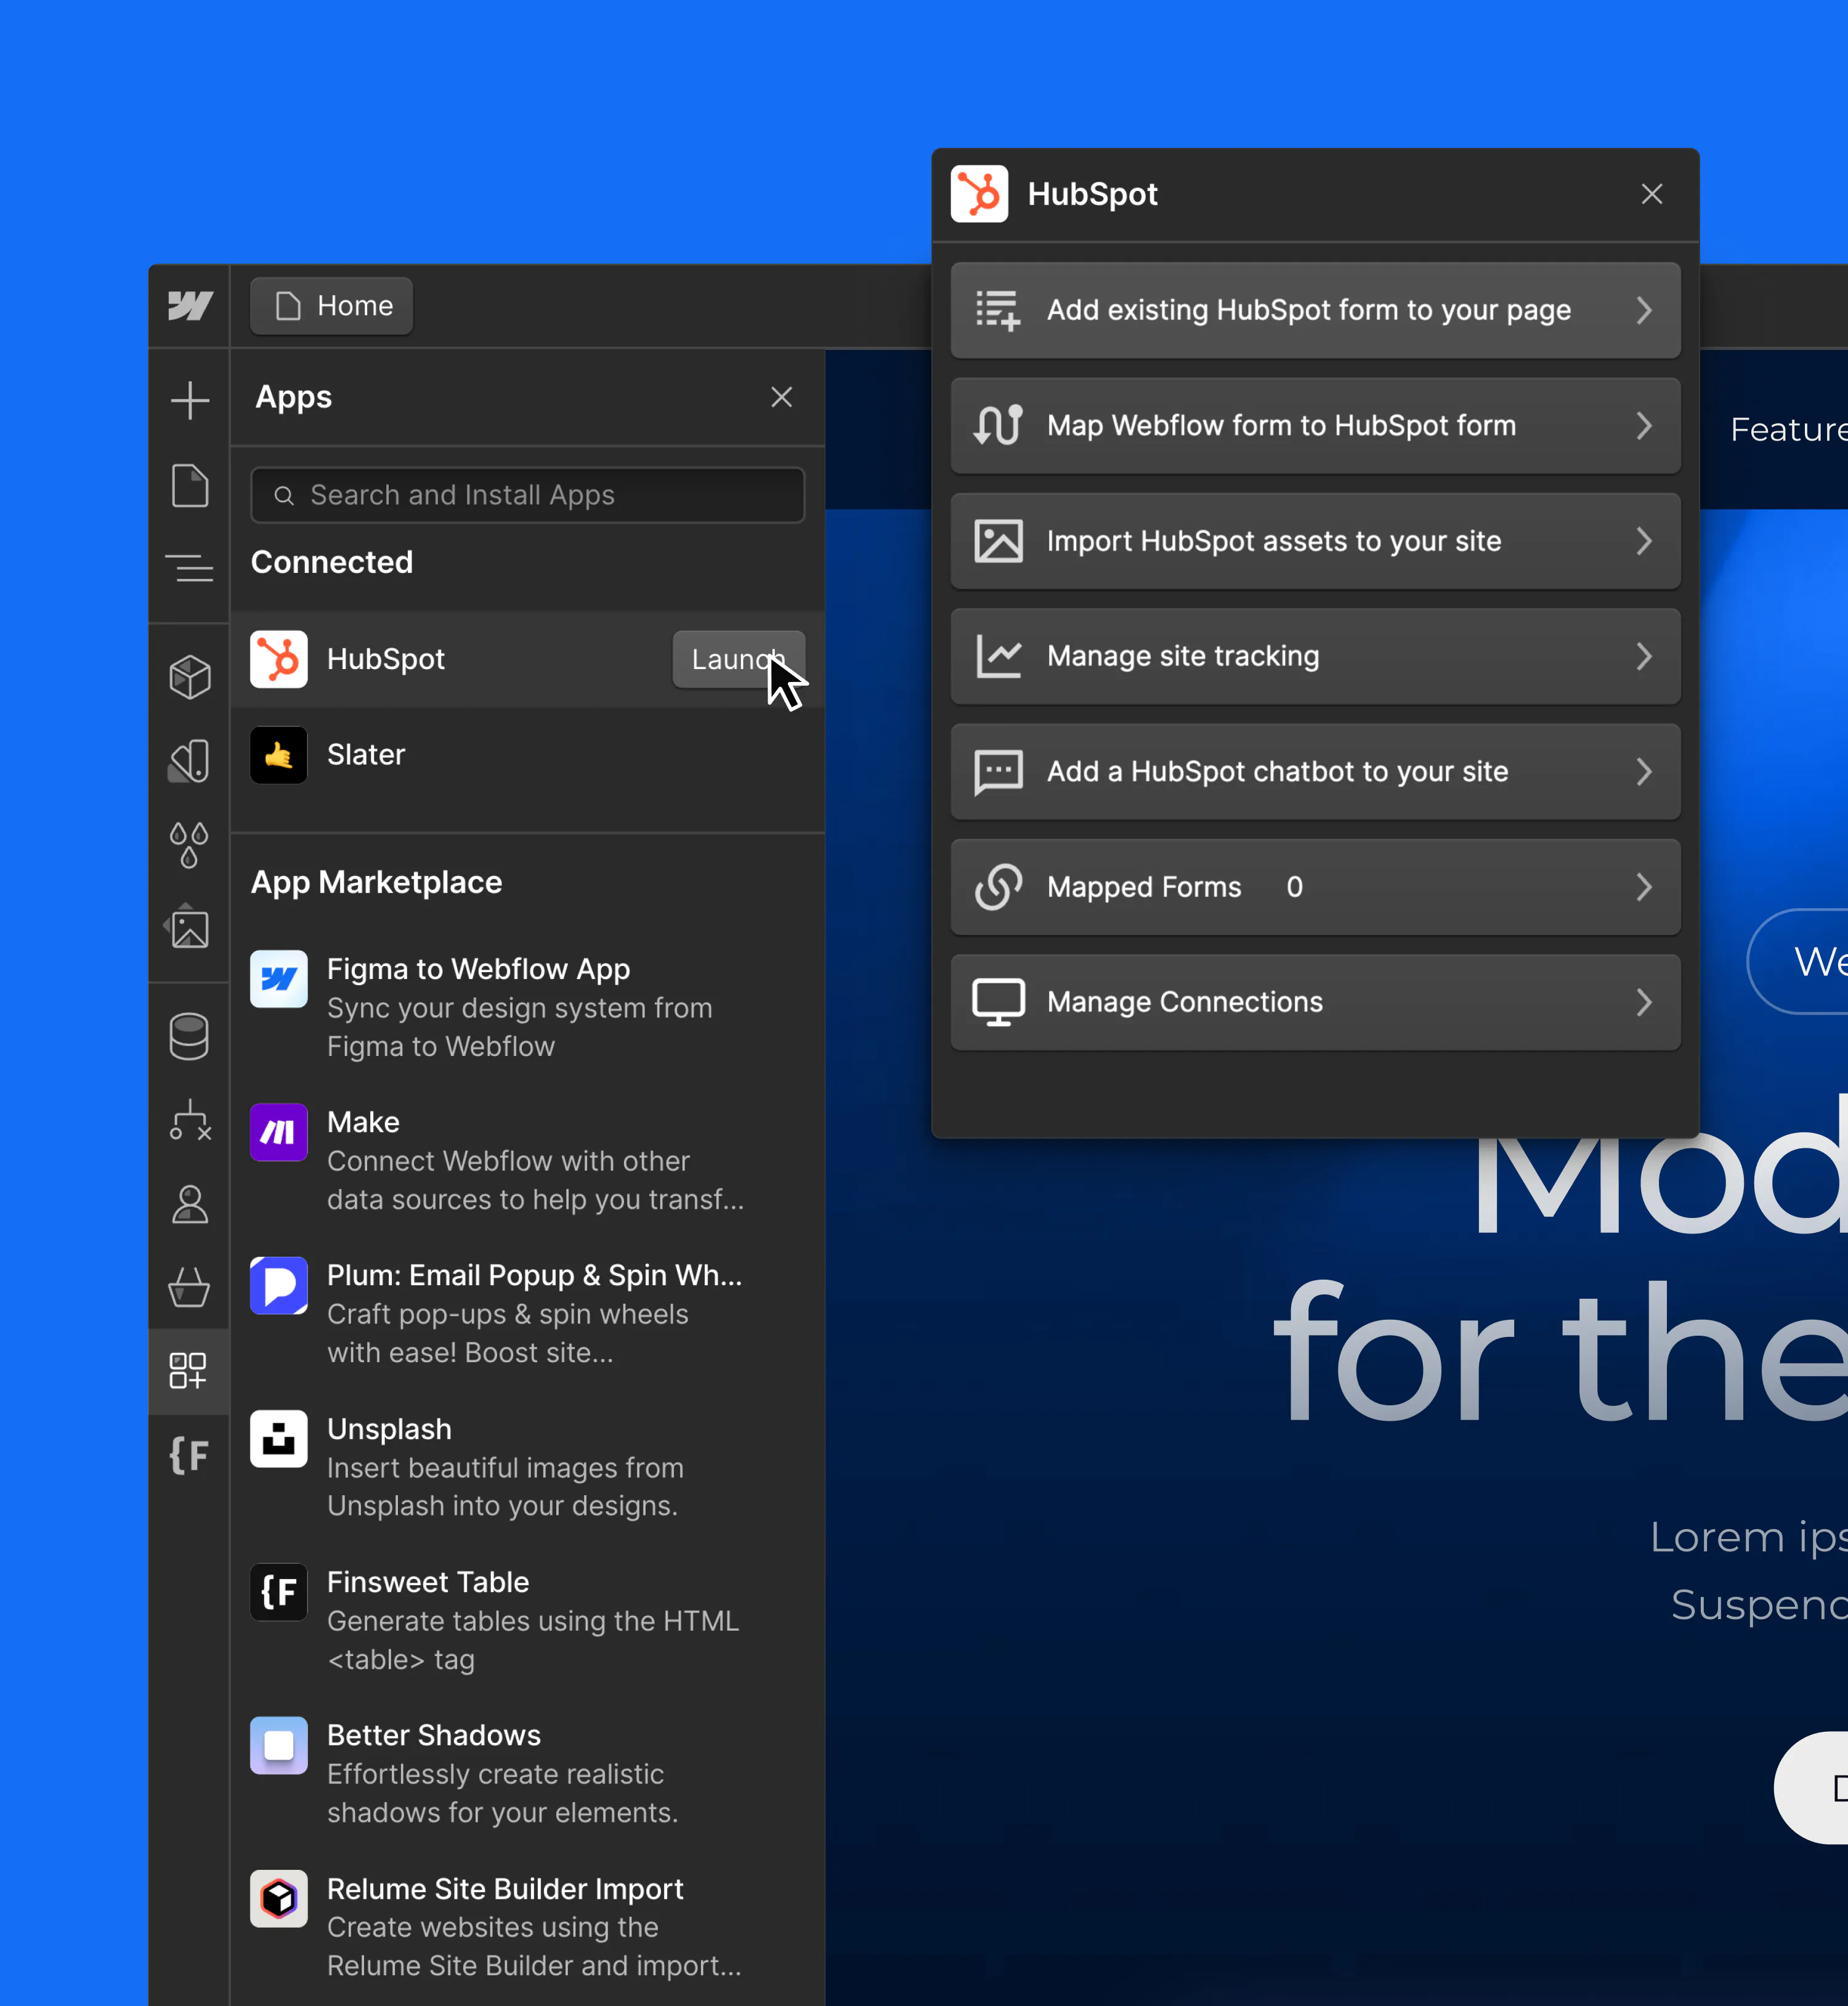Open the Ecommerce basket icon

[x=189, y=1287]
